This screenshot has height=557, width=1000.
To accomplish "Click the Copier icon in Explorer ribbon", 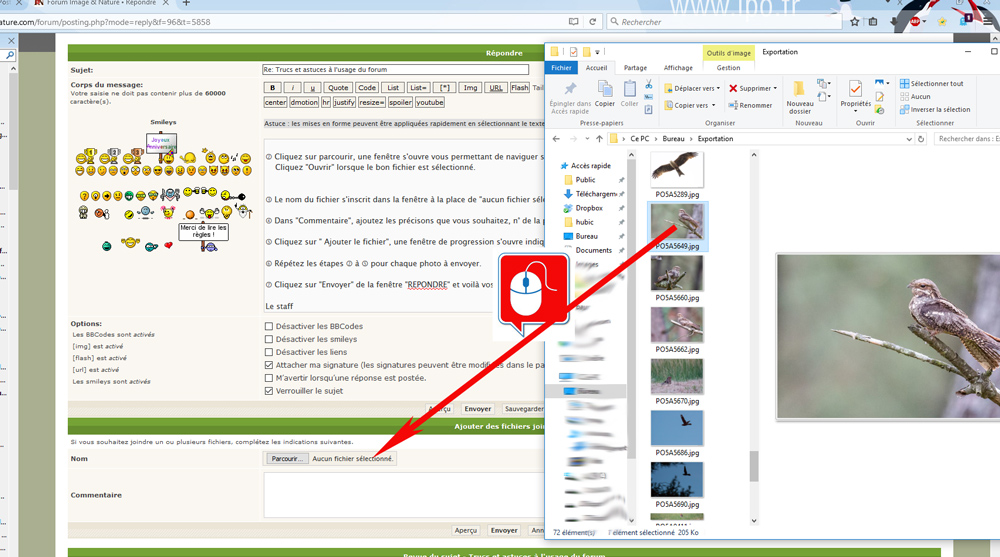I will [x=605, y=93].
